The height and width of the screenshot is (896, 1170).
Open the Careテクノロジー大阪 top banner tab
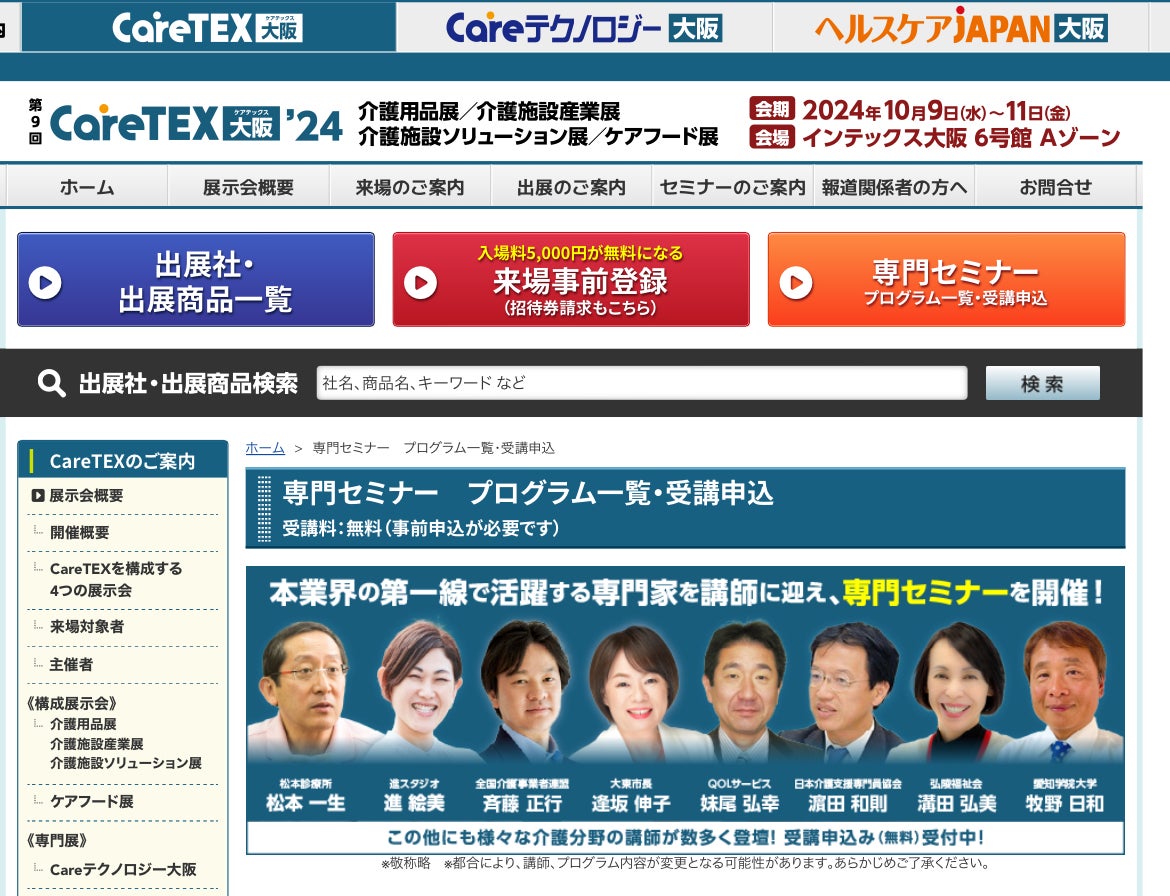point(583,27)
